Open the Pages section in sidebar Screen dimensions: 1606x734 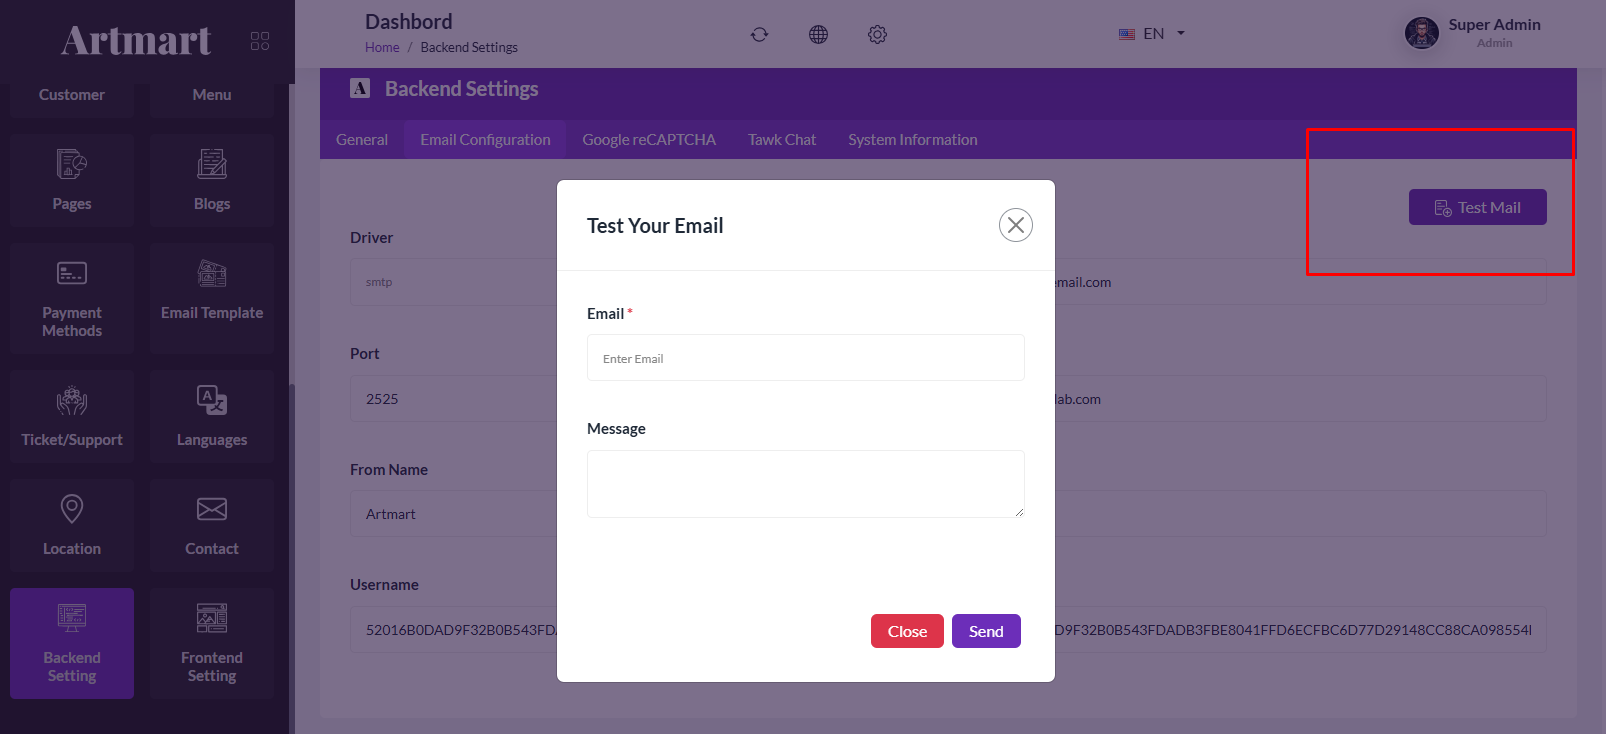[x=72, y=180]
